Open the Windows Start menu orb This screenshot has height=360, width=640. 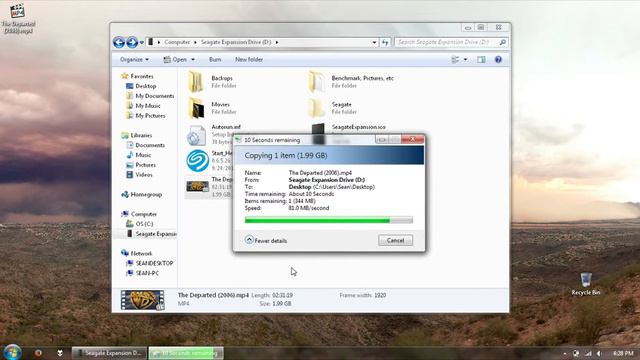click(12, 353)
